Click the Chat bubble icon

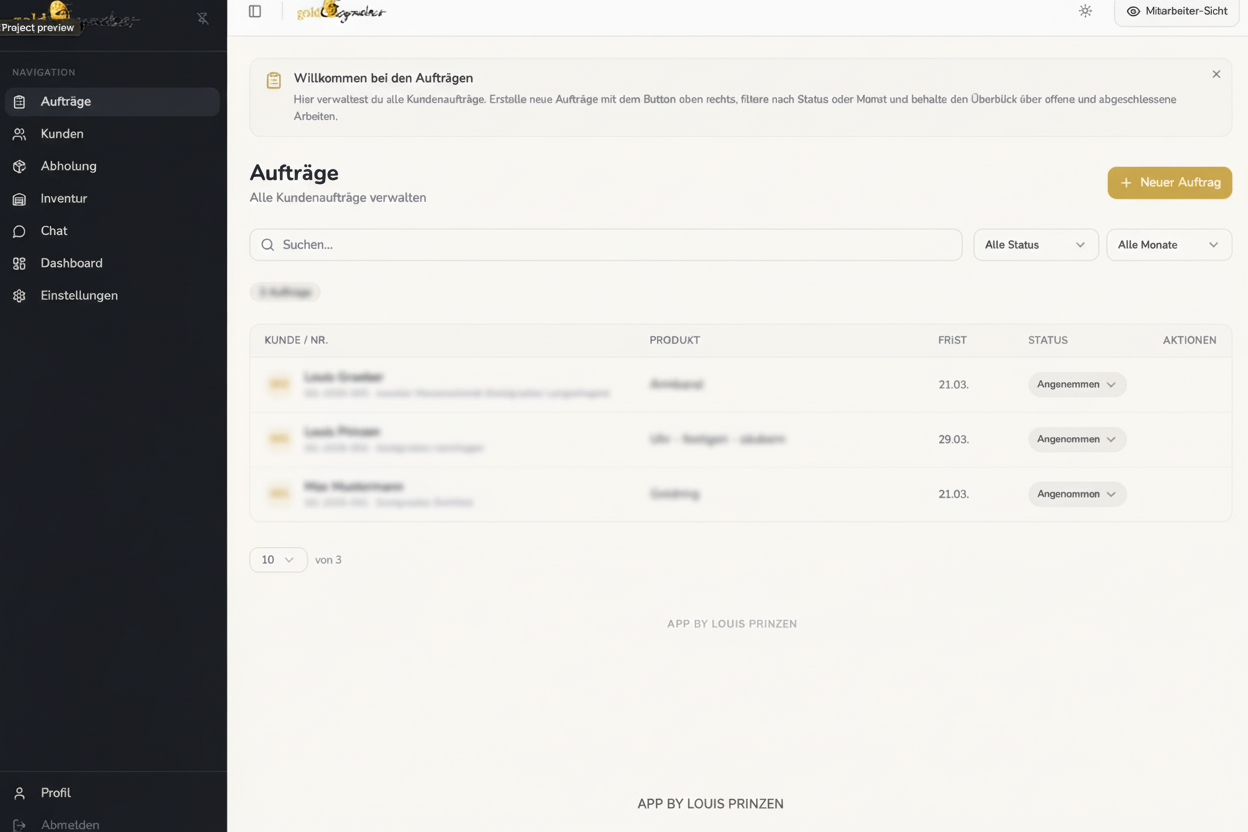pyautogui.click(x=19, y=231)
